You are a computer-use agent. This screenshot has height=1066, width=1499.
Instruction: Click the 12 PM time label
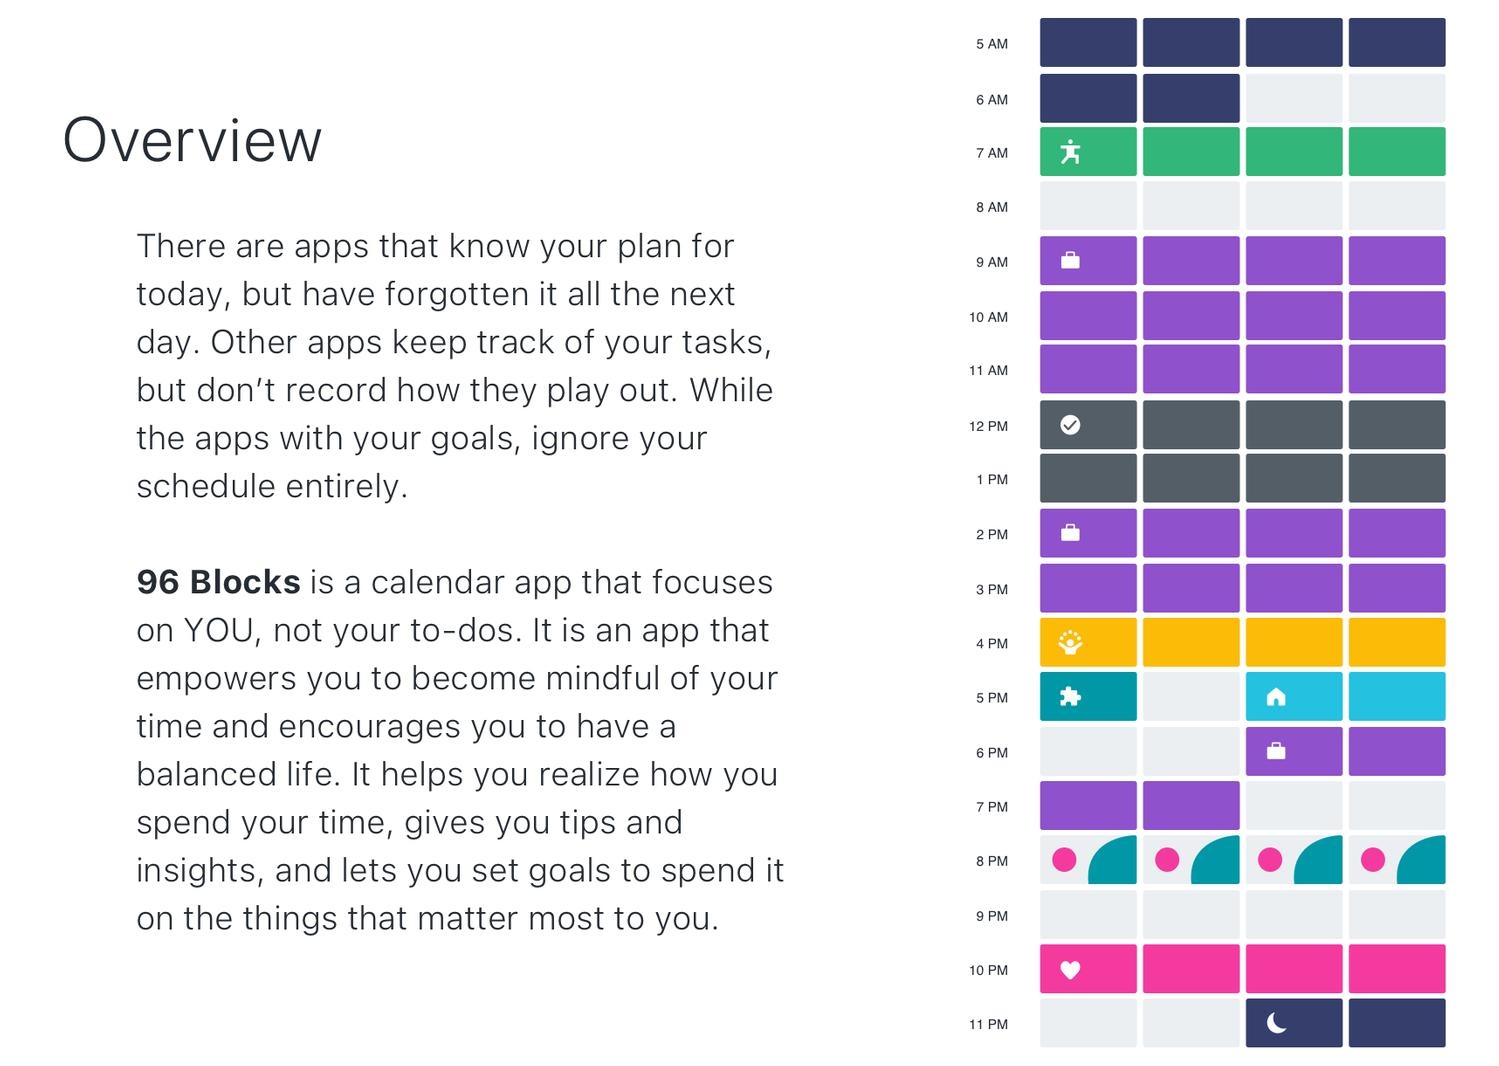coord(988,426)
